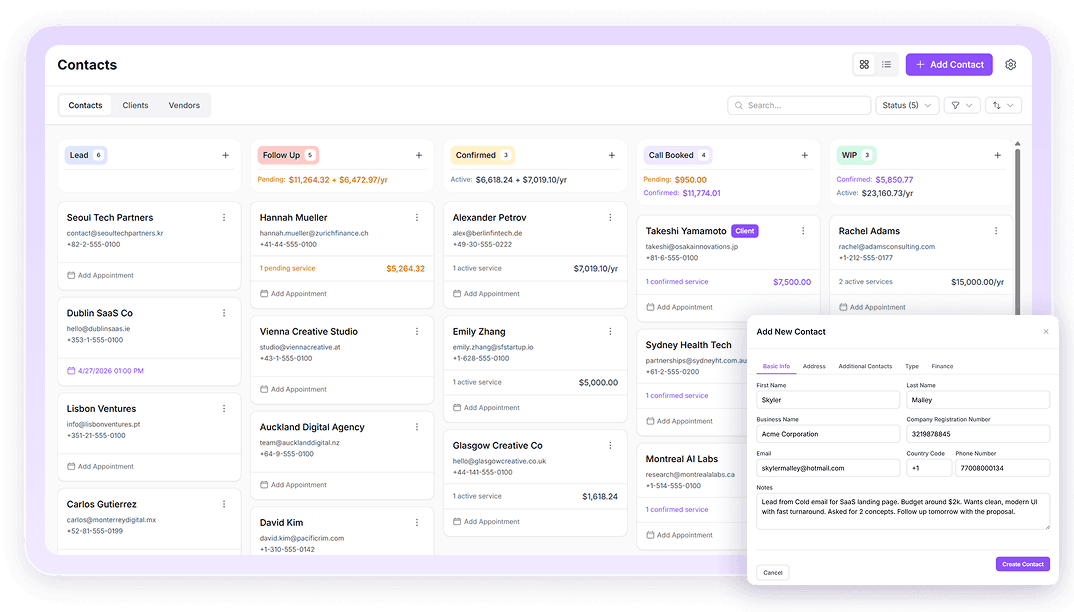Add a card to Call Booked column
The width and height of the screenshot is (1074, 612).
(x=805, y=155)
